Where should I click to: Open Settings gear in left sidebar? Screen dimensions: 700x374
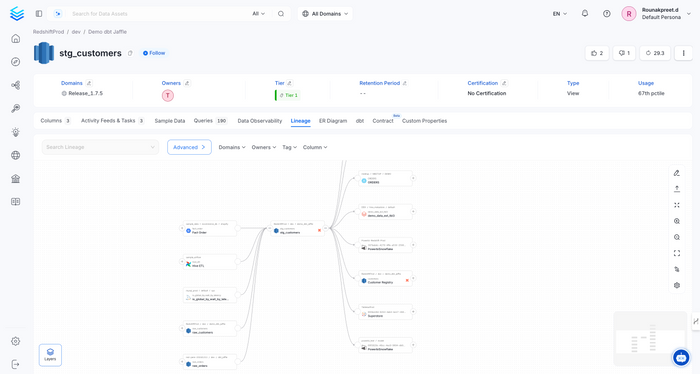pyautogui.click(x=16, y=341)
